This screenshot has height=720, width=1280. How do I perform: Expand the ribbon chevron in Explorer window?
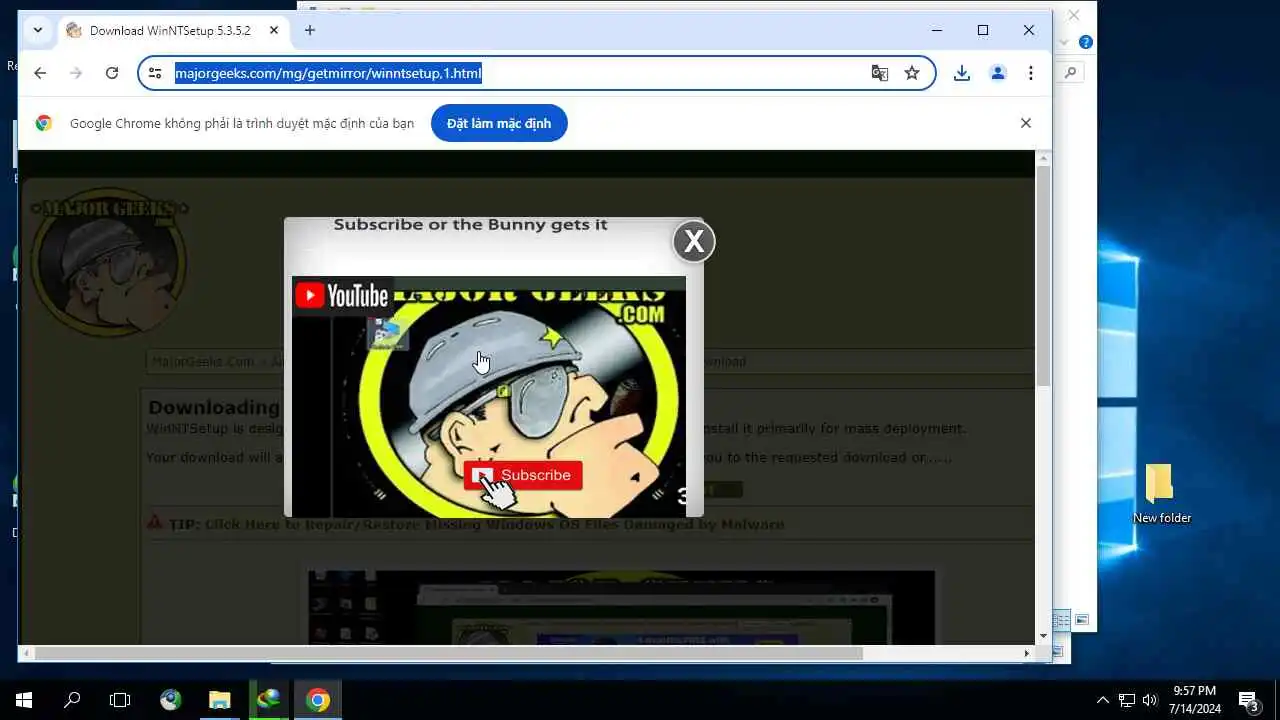coord(1064,42)
